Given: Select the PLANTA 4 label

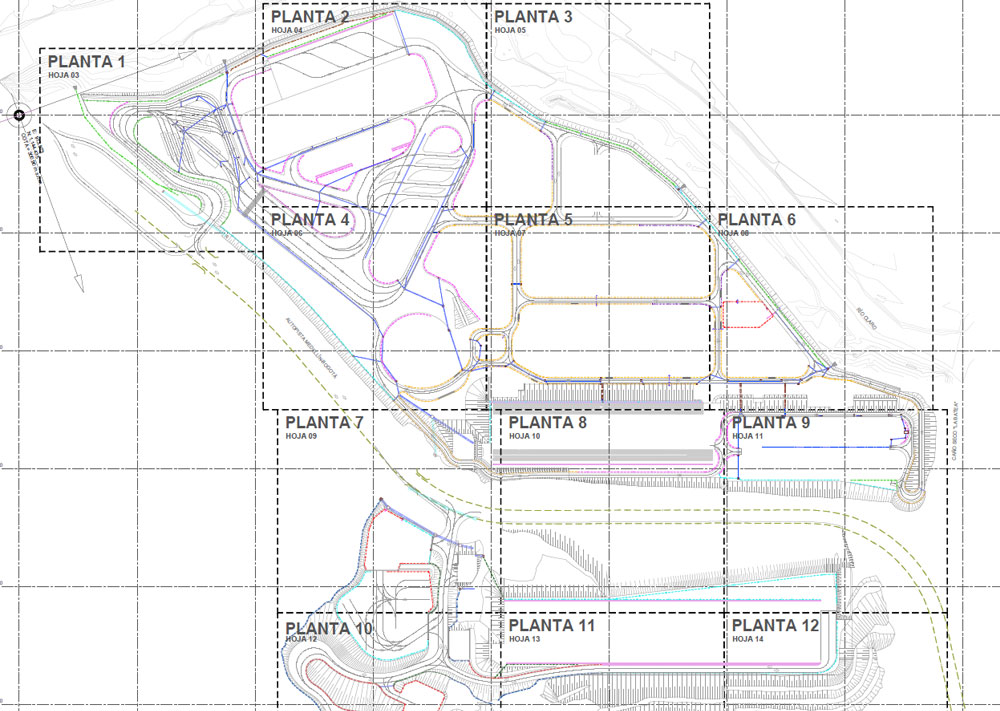Looking at the screenshot, I should point(310,220).
